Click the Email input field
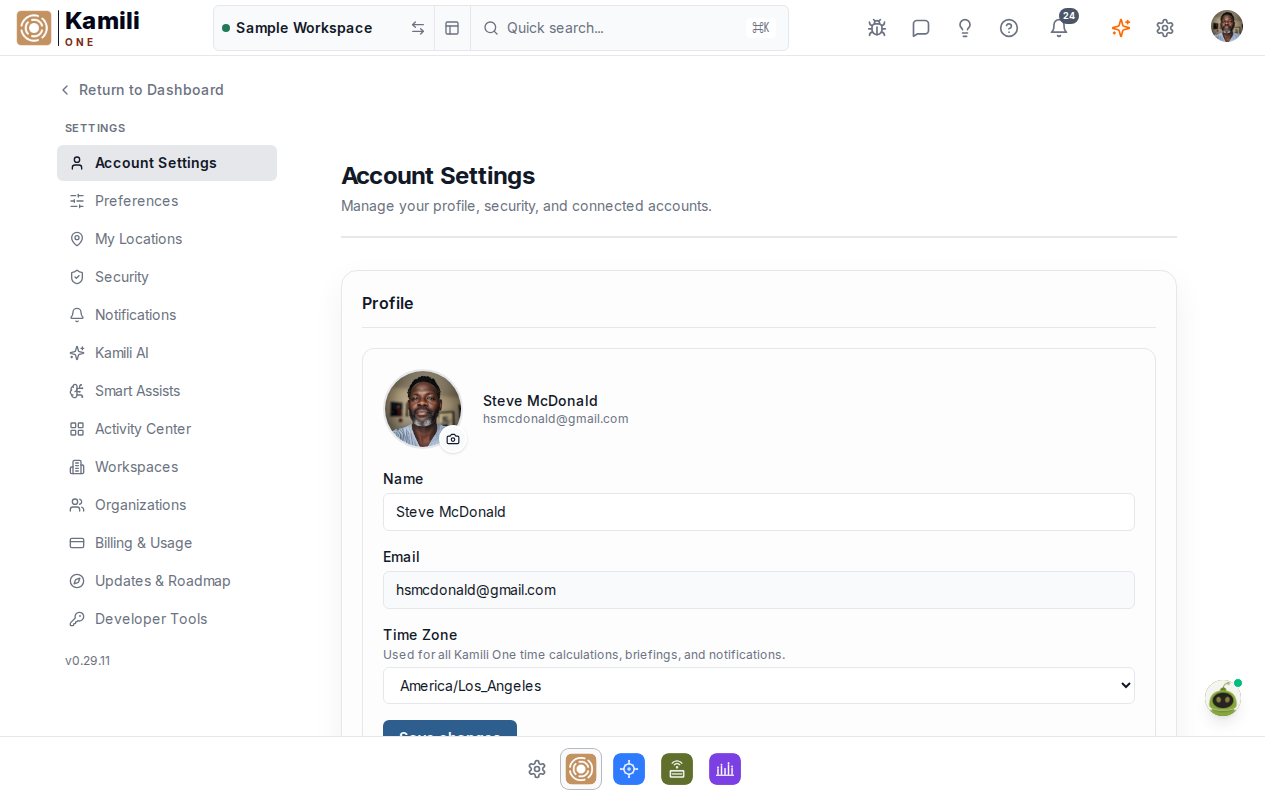This screenshot has width=1280, height=800. (x=759, y=590)
